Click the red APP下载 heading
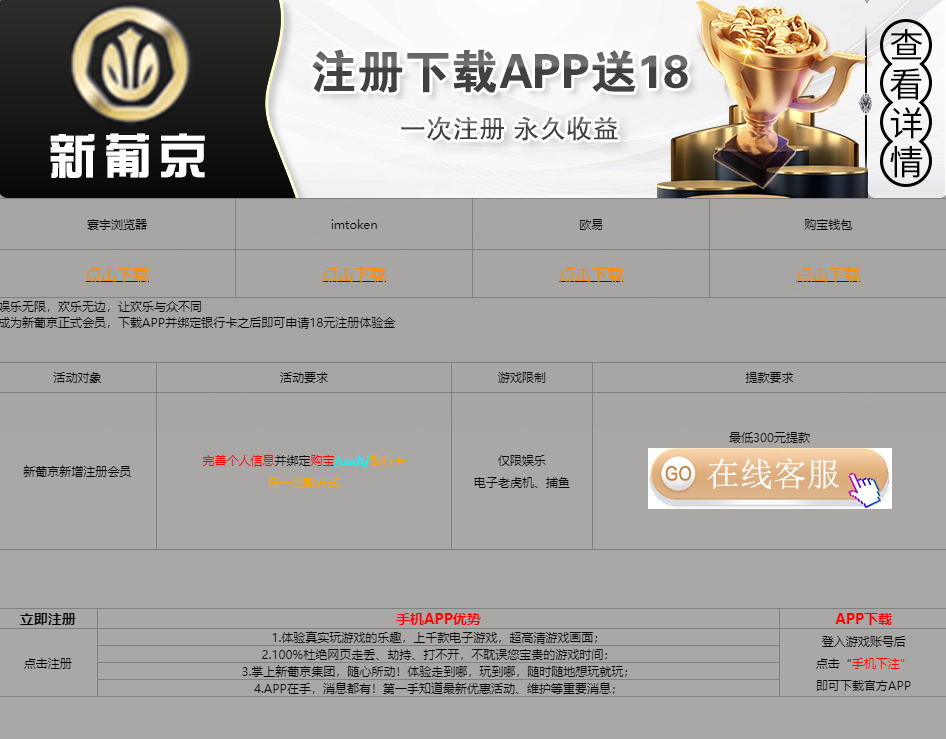This screenshot has width=946, height=739. (x=863, y=619)
